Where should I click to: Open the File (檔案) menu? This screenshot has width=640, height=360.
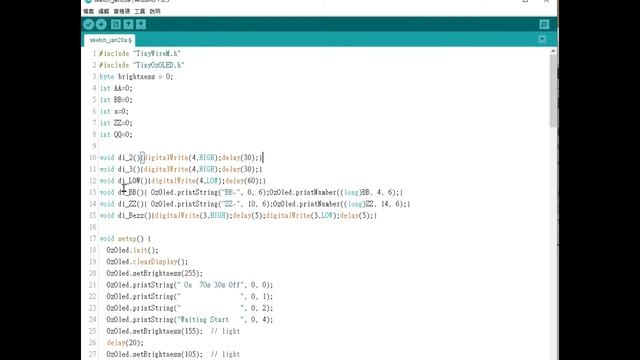(x=89, y=11)
